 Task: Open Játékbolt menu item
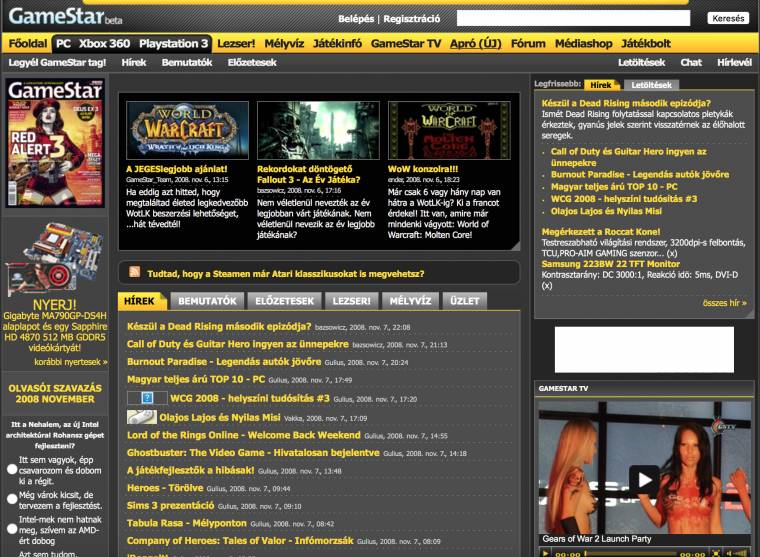(x=646, y=44)
